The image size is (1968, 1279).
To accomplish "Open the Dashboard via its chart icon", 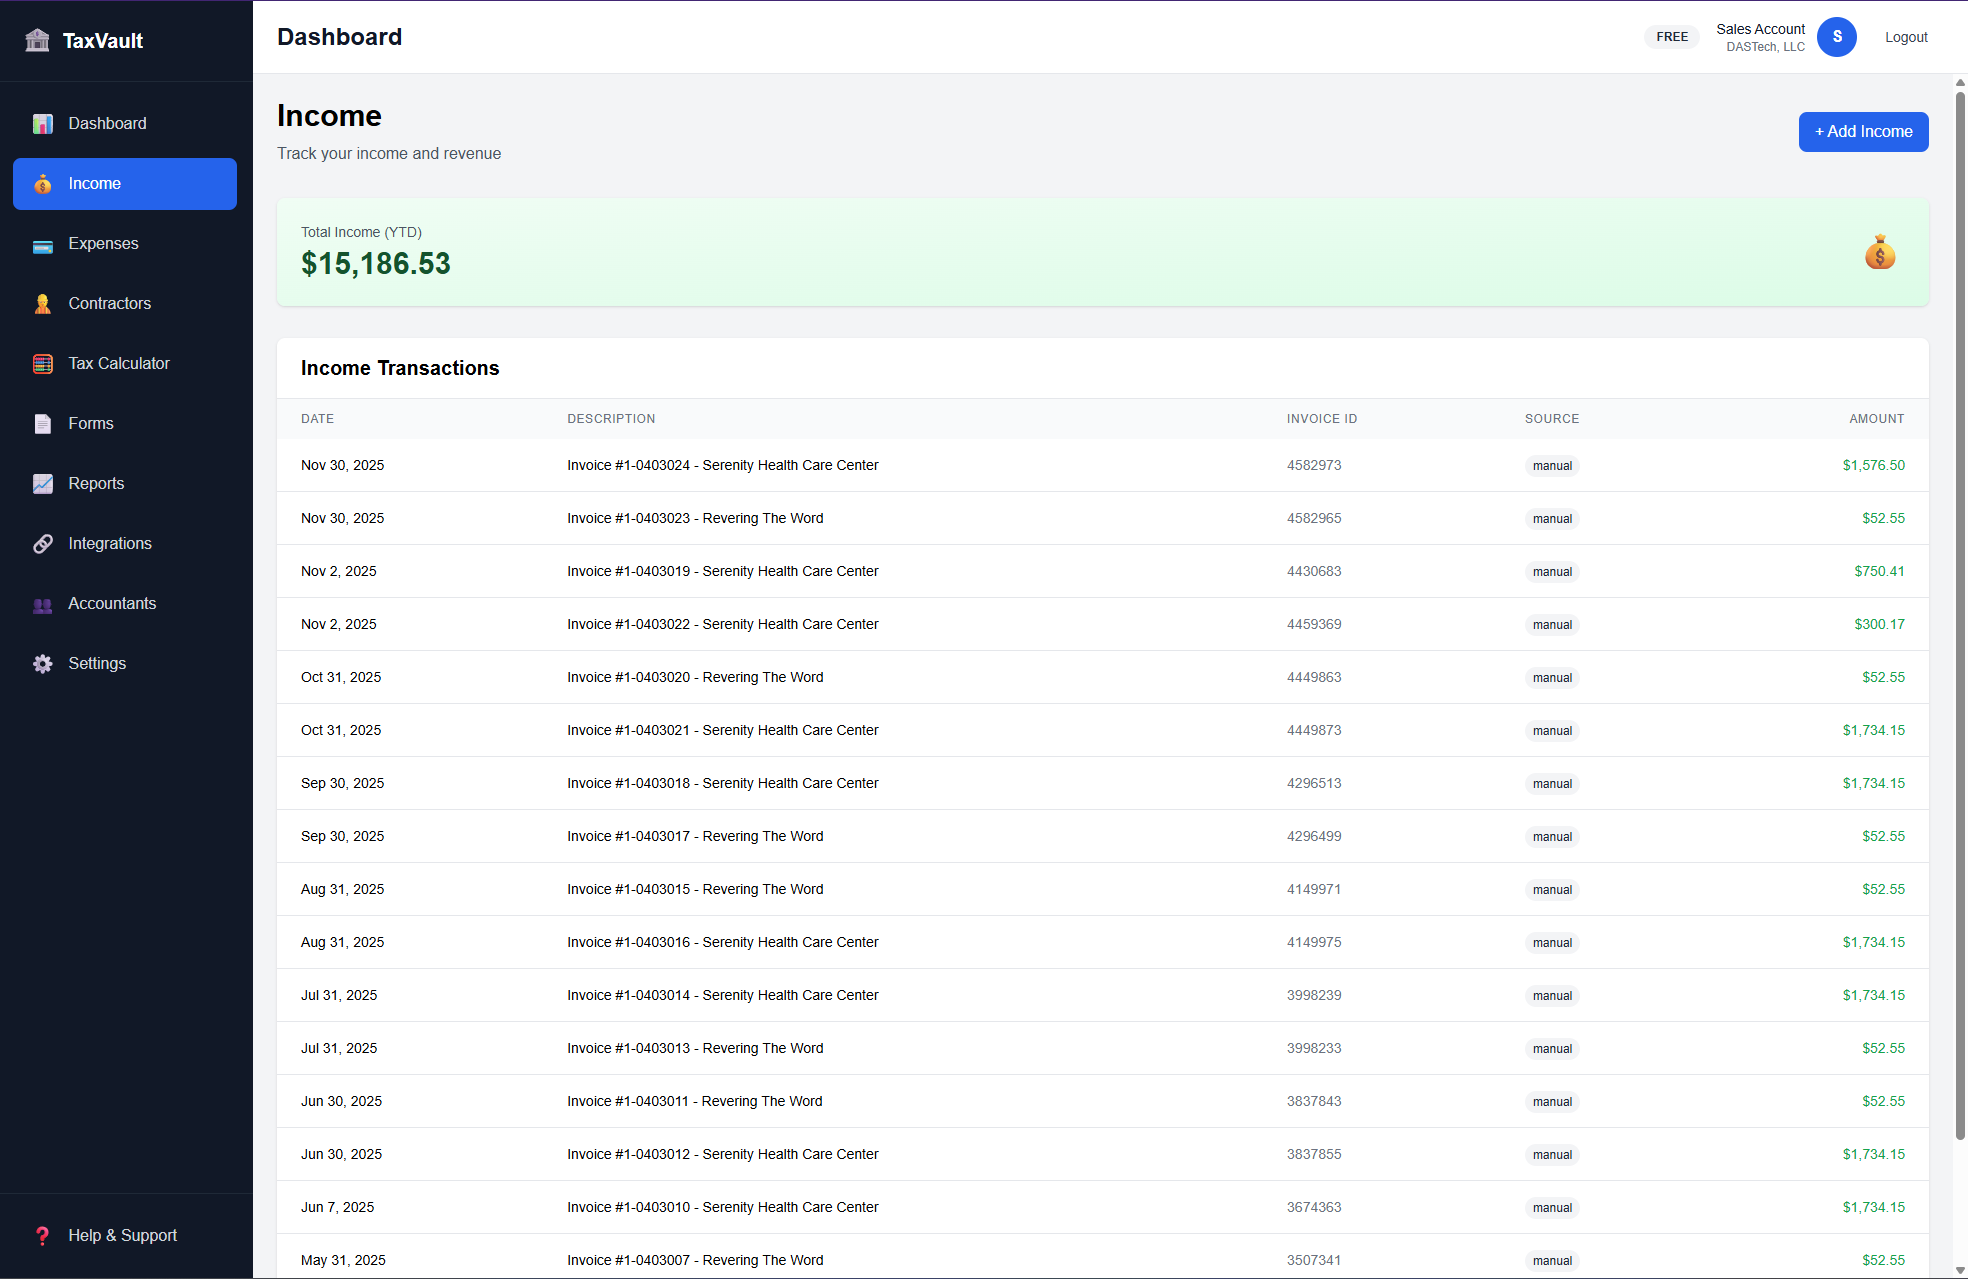I will 43,123.
